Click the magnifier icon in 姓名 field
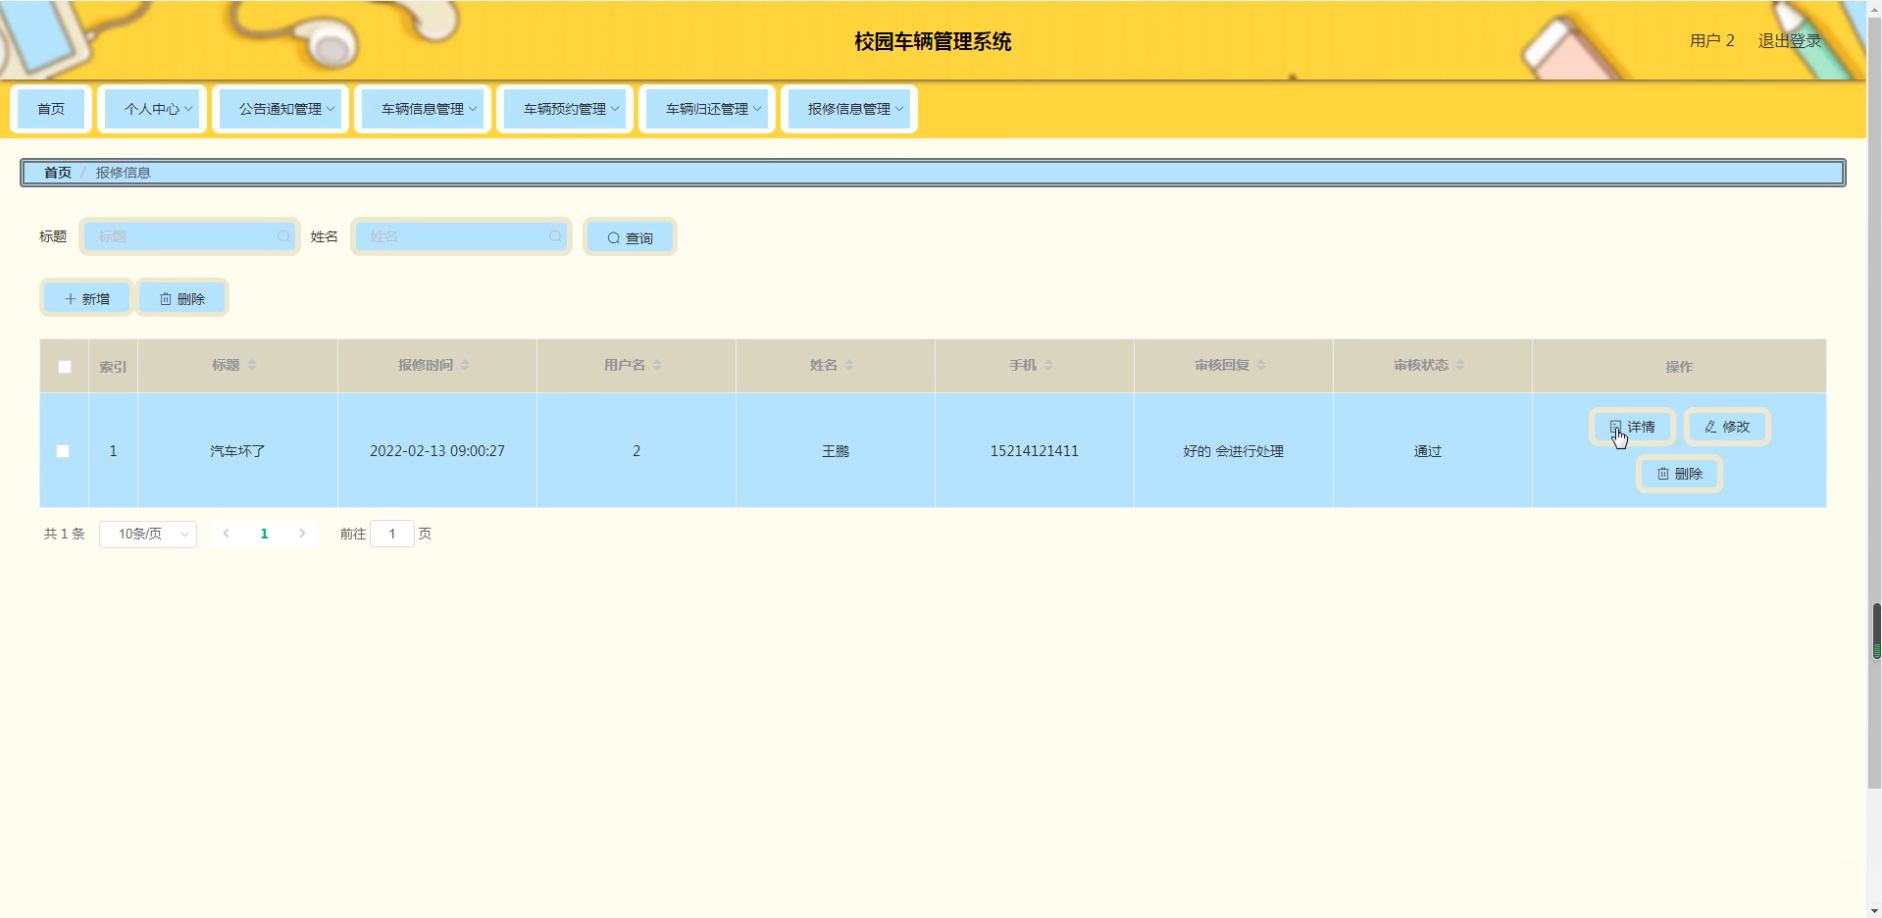 point(556,236)
